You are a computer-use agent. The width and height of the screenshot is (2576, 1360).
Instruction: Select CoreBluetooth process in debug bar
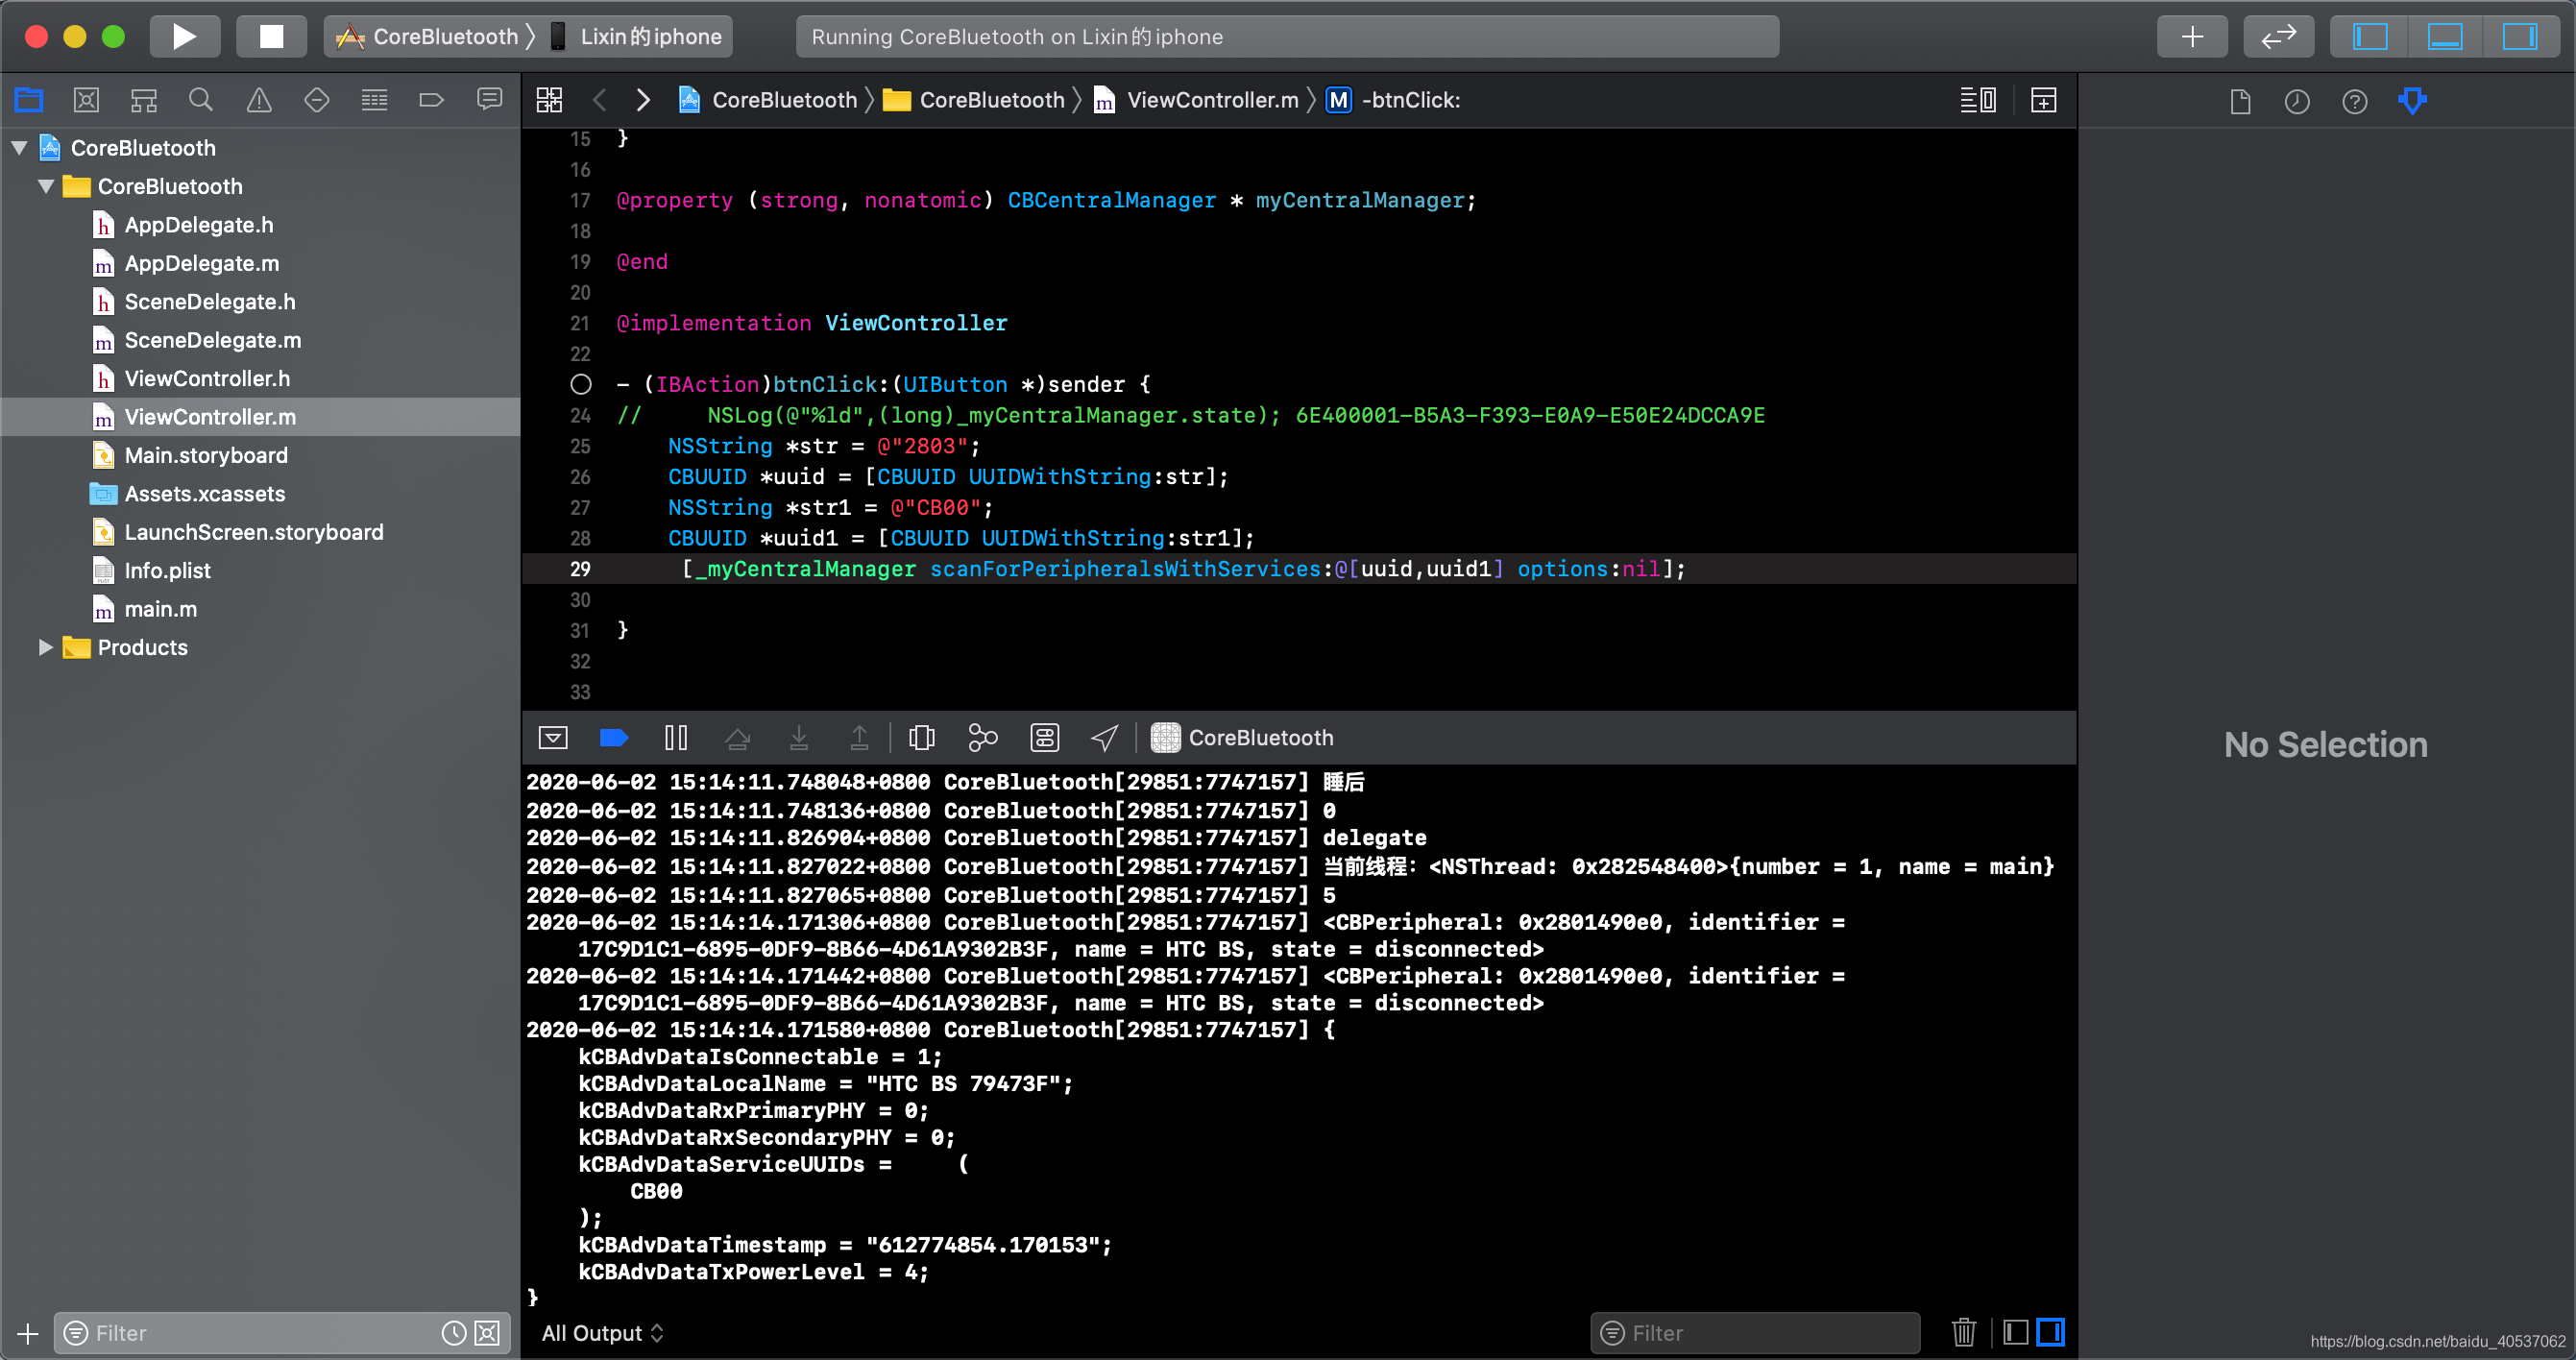1243,738
